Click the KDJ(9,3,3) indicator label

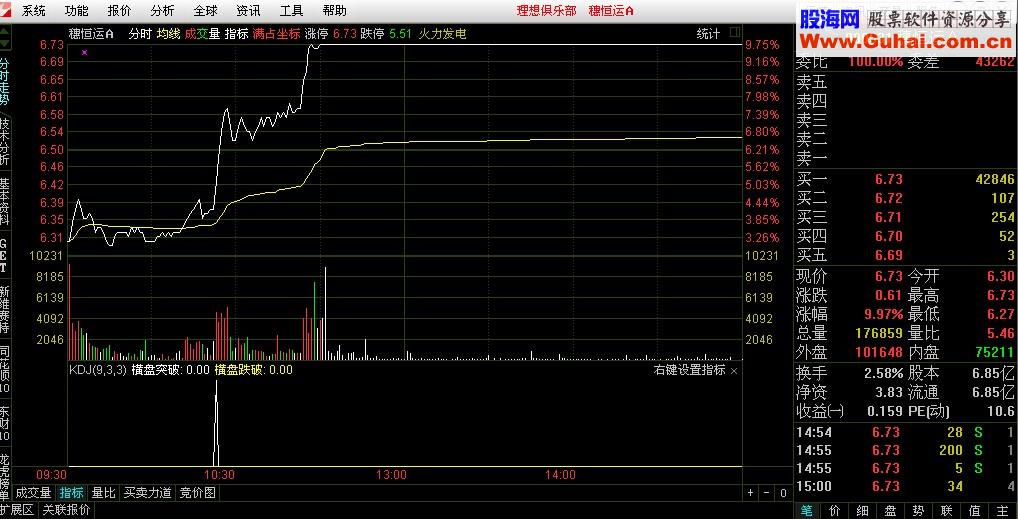tap(97, 370)
